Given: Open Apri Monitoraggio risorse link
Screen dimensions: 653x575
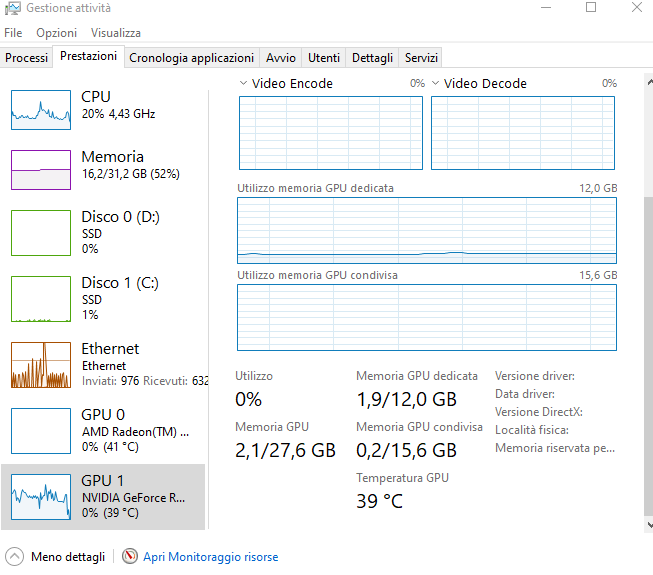Looking at the screenshot, I should (211, 557).
